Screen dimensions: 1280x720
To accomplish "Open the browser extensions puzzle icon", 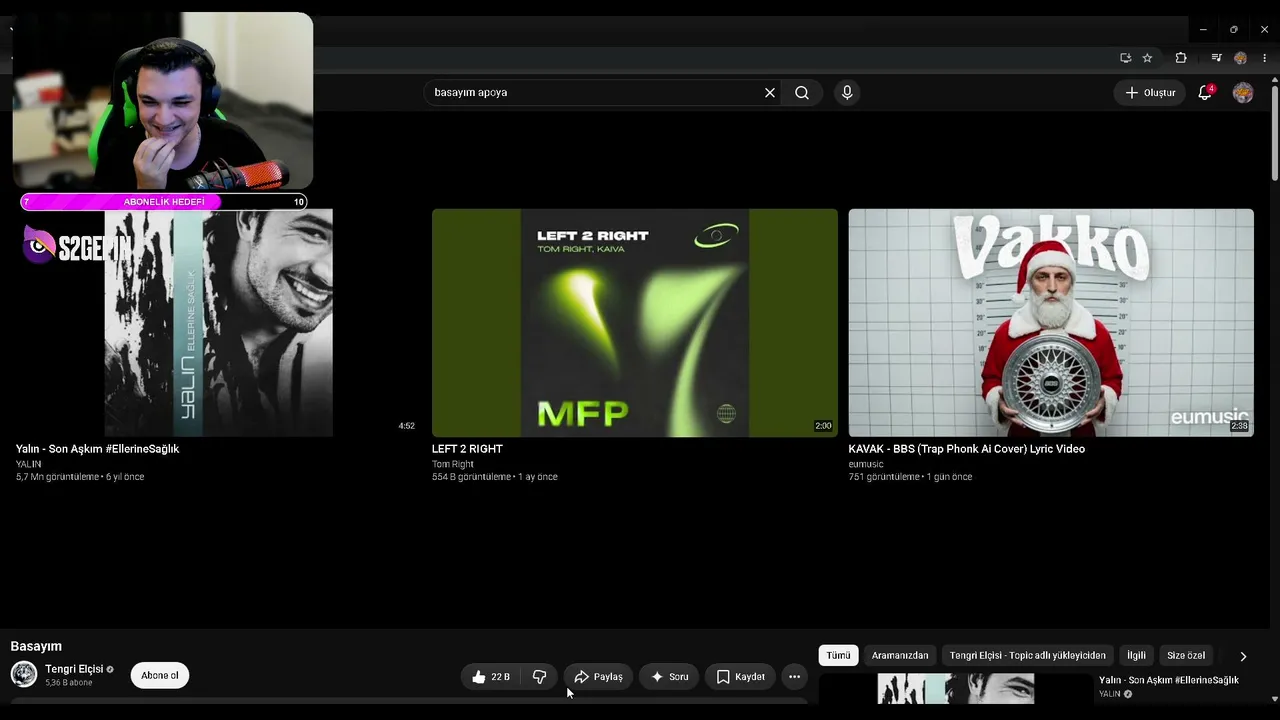I will pyautogui.click(x=1181, y=58).
